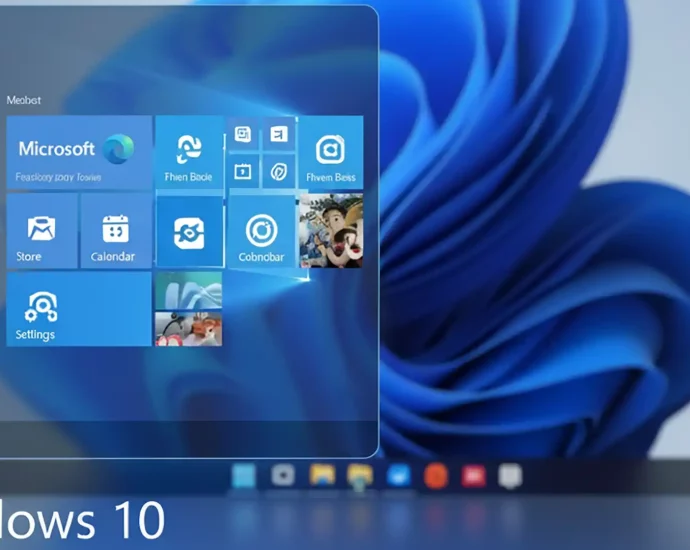690x550 pixels.
Task: Open the abstract teal wave image tile
Action: [x=189, y=291]
